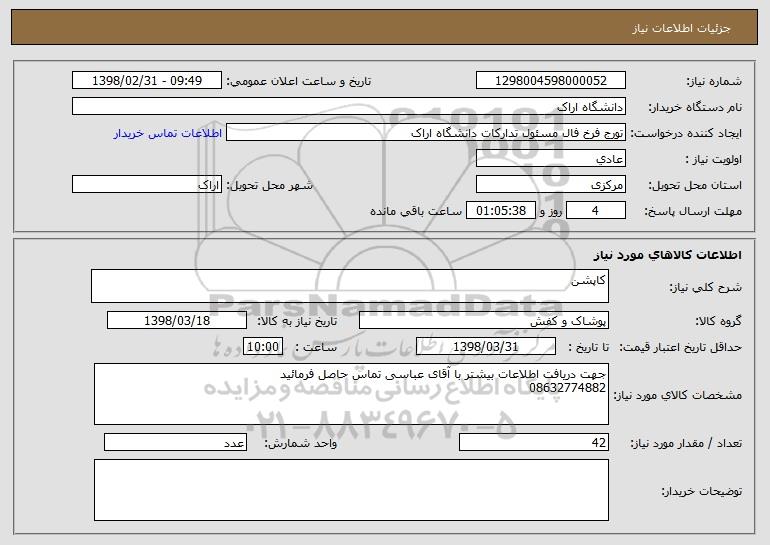The width and height of the screenshot is (770, 545).
Task: Click the request creator field تورج فرخ فال
Action: 426,132
